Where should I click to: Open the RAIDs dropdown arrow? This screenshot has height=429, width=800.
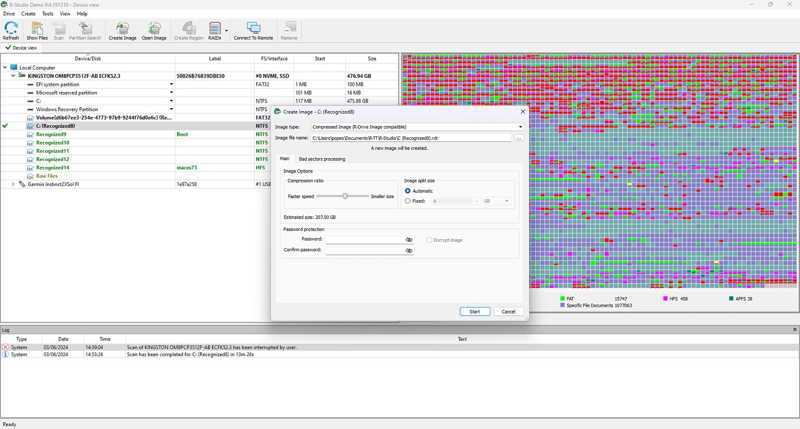click(x=227, y=31)
